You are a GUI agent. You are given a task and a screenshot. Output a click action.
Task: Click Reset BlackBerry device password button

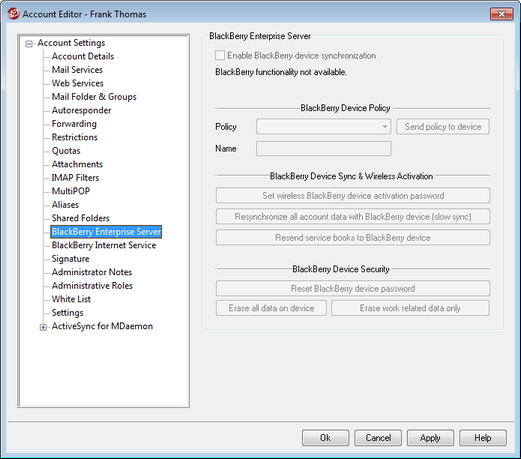click(353, 288)
